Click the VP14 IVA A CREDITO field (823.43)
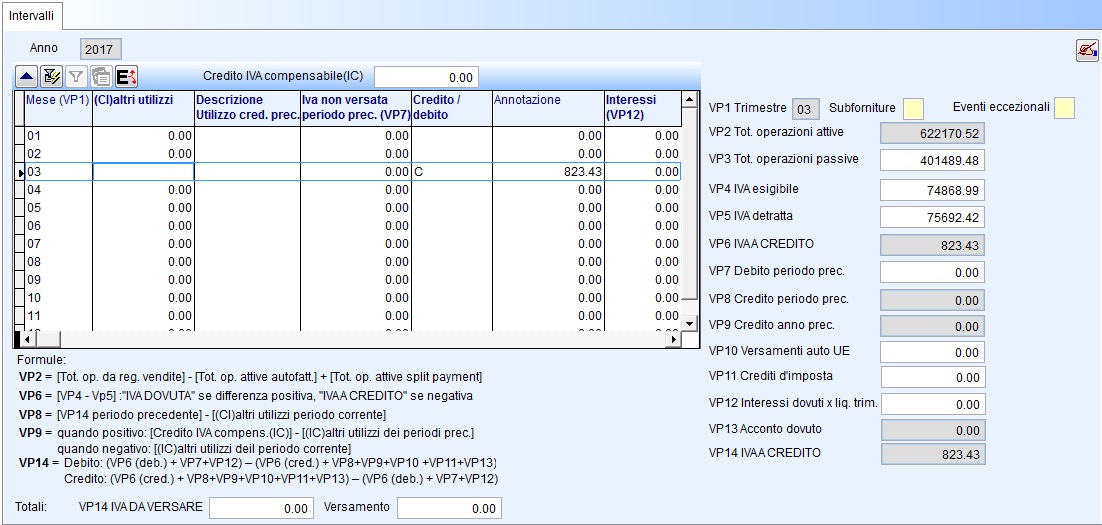Screen dimensions: 1102x525 click(933, 454)
